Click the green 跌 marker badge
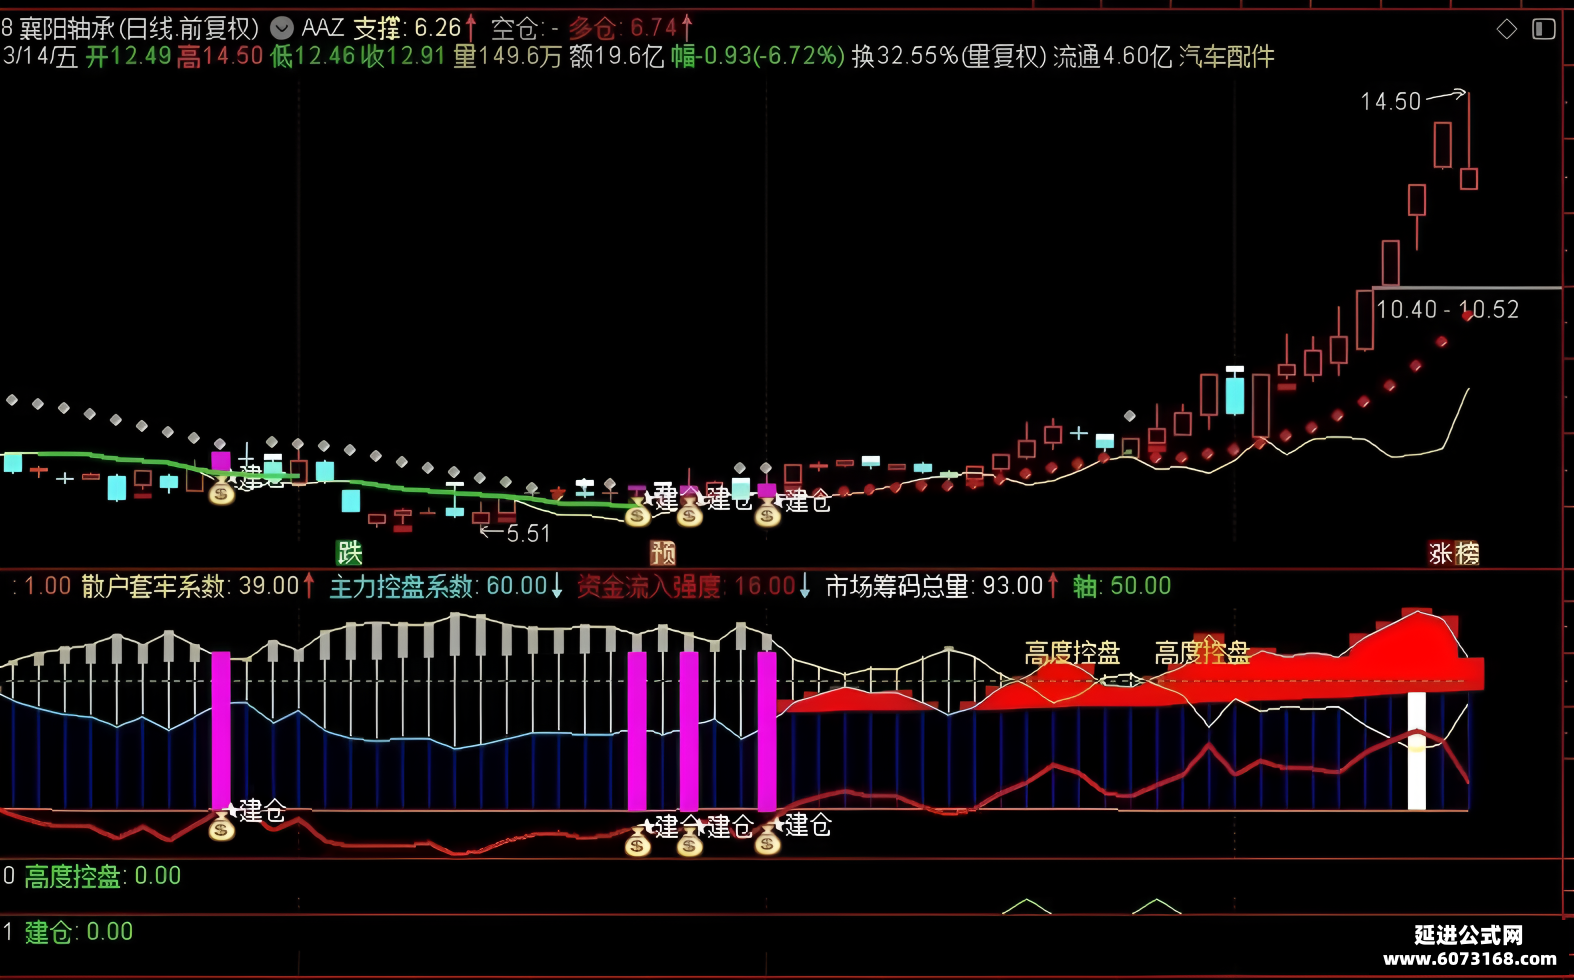1574x980 pixels. [349, 552]
